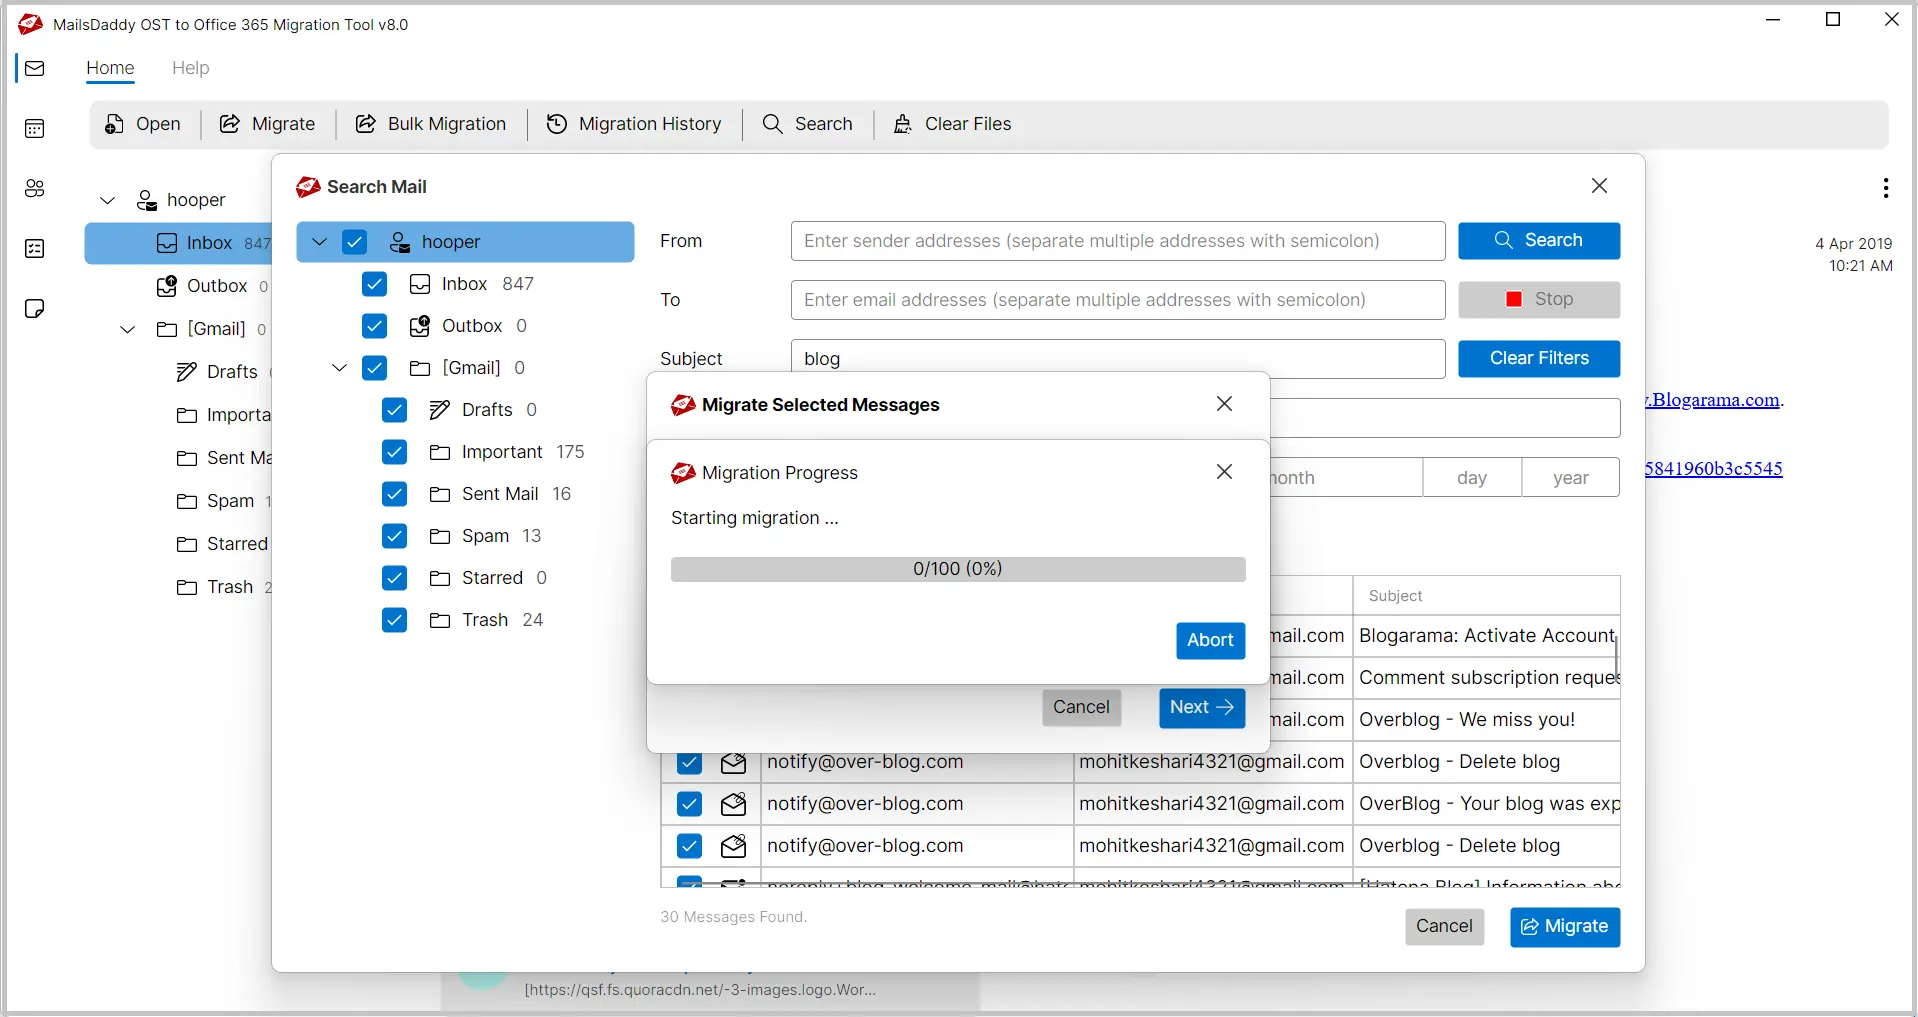Click the From sender address field
The image size is (1918, 1017).
tap(1117, 241)
